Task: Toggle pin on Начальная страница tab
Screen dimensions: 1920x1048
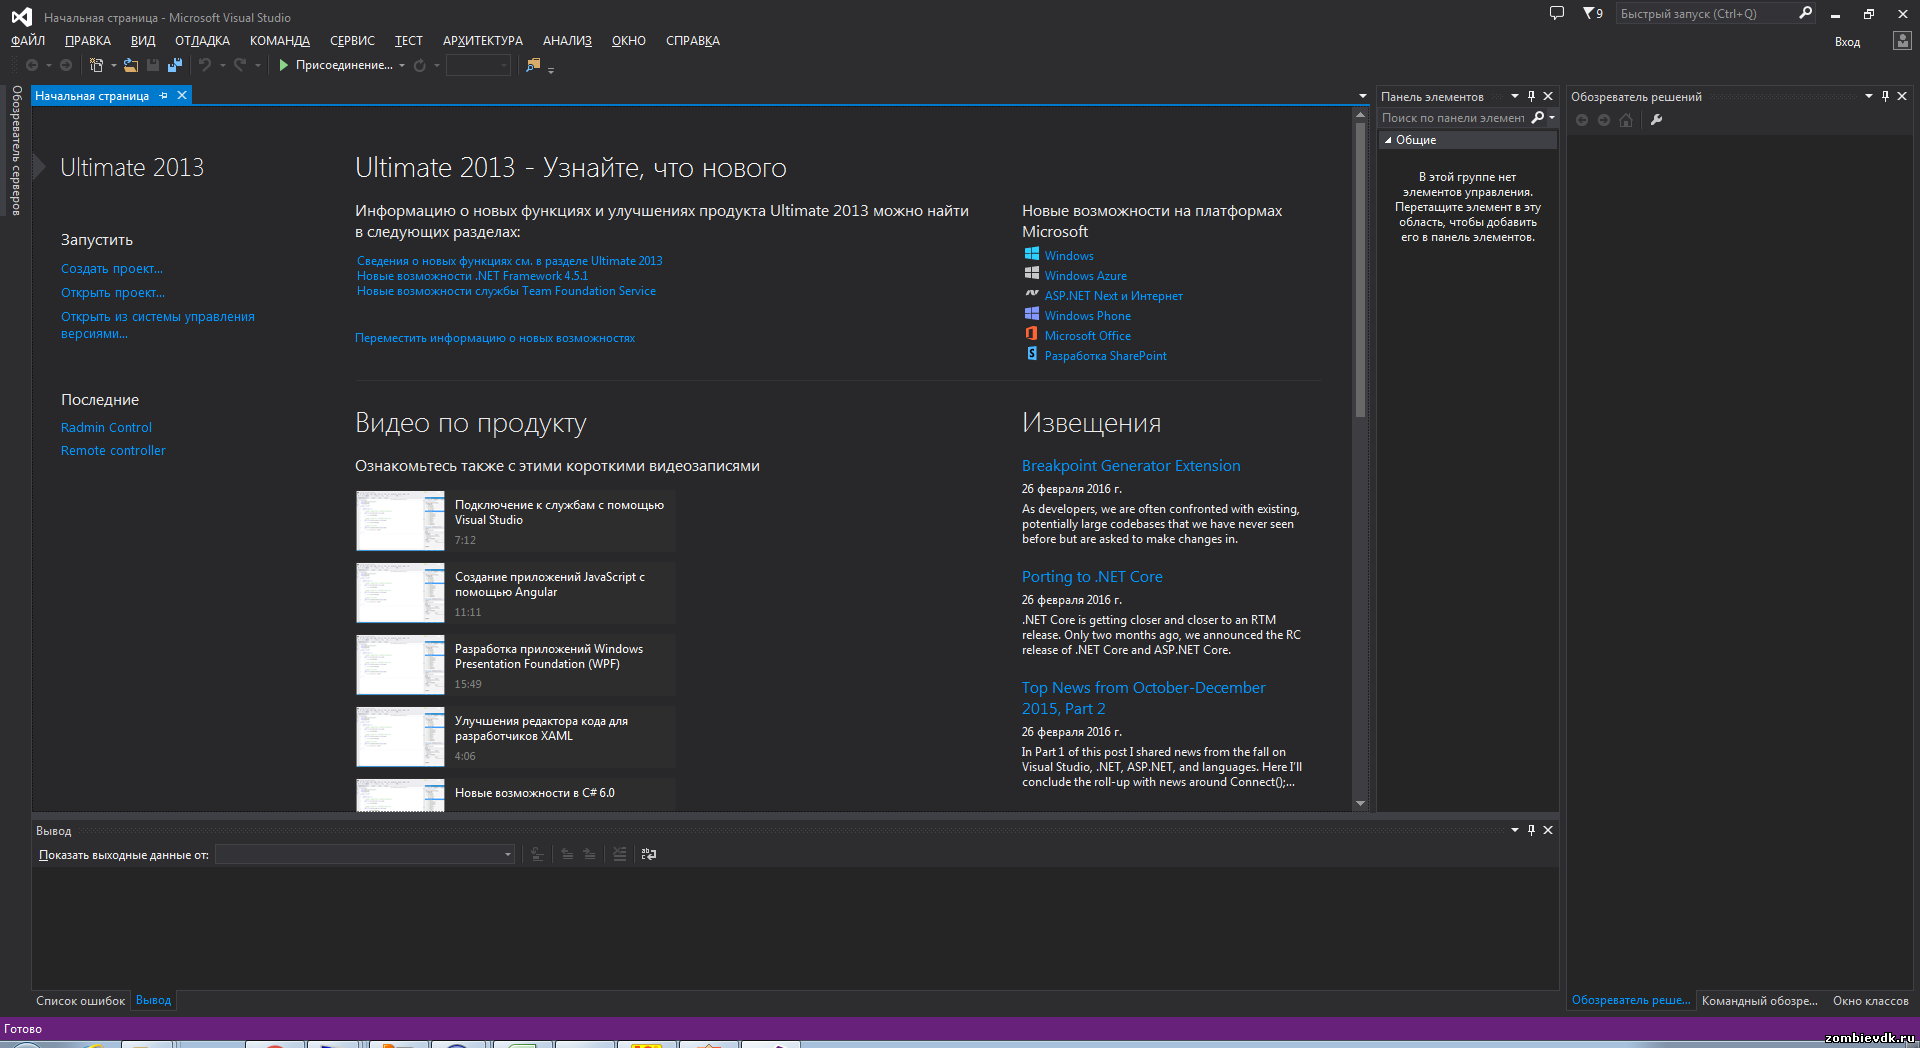Action: [x=164, y=96]
